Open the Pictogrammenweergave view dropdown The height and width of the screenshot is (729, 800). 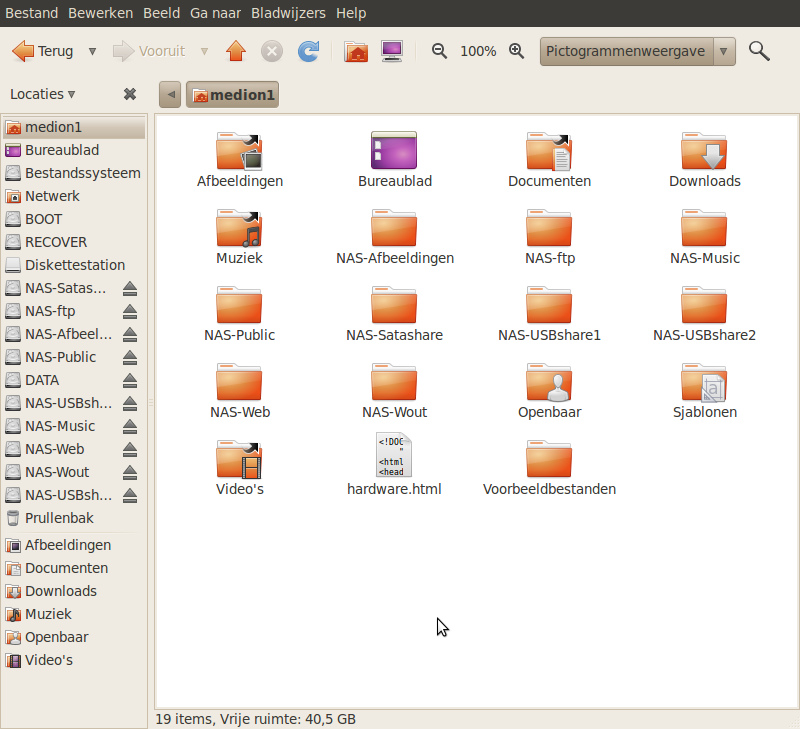pyautogui.click(x=724, y=51)
